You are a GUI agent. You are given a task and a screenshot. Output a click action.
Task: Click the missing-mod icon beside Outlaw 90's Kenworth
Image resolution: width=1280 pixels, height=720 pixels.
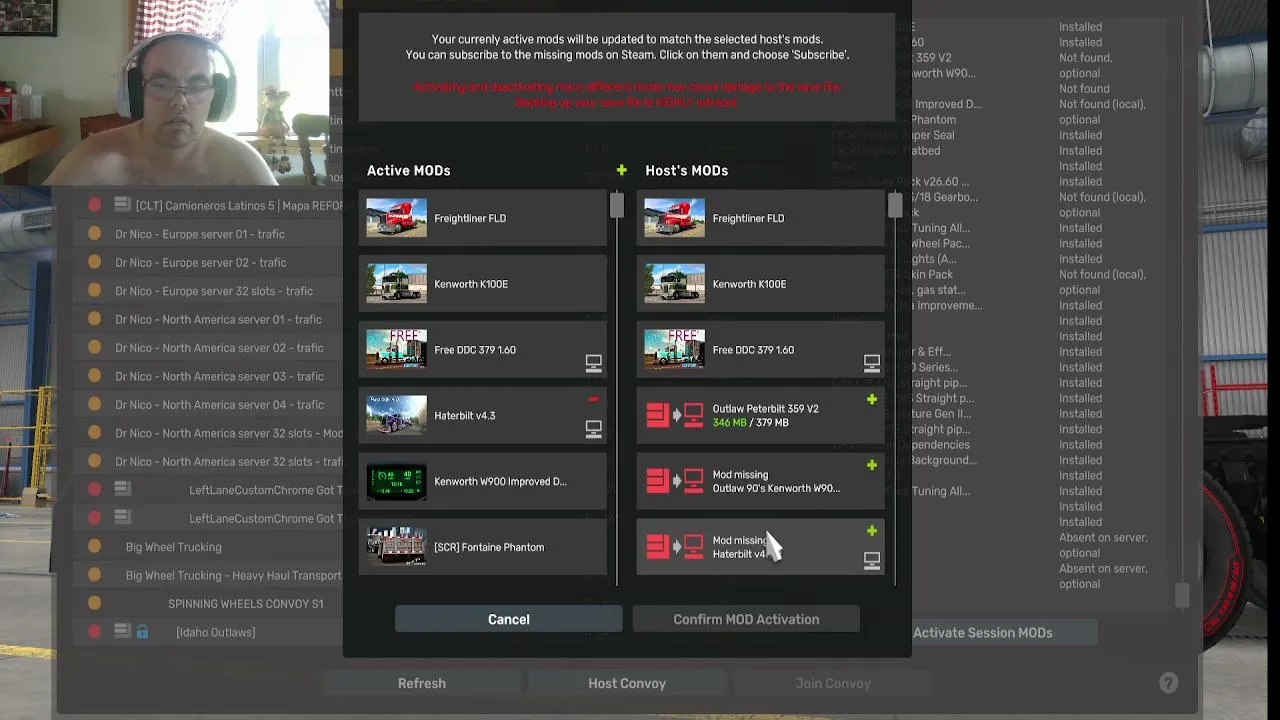[x=675, y=481]
